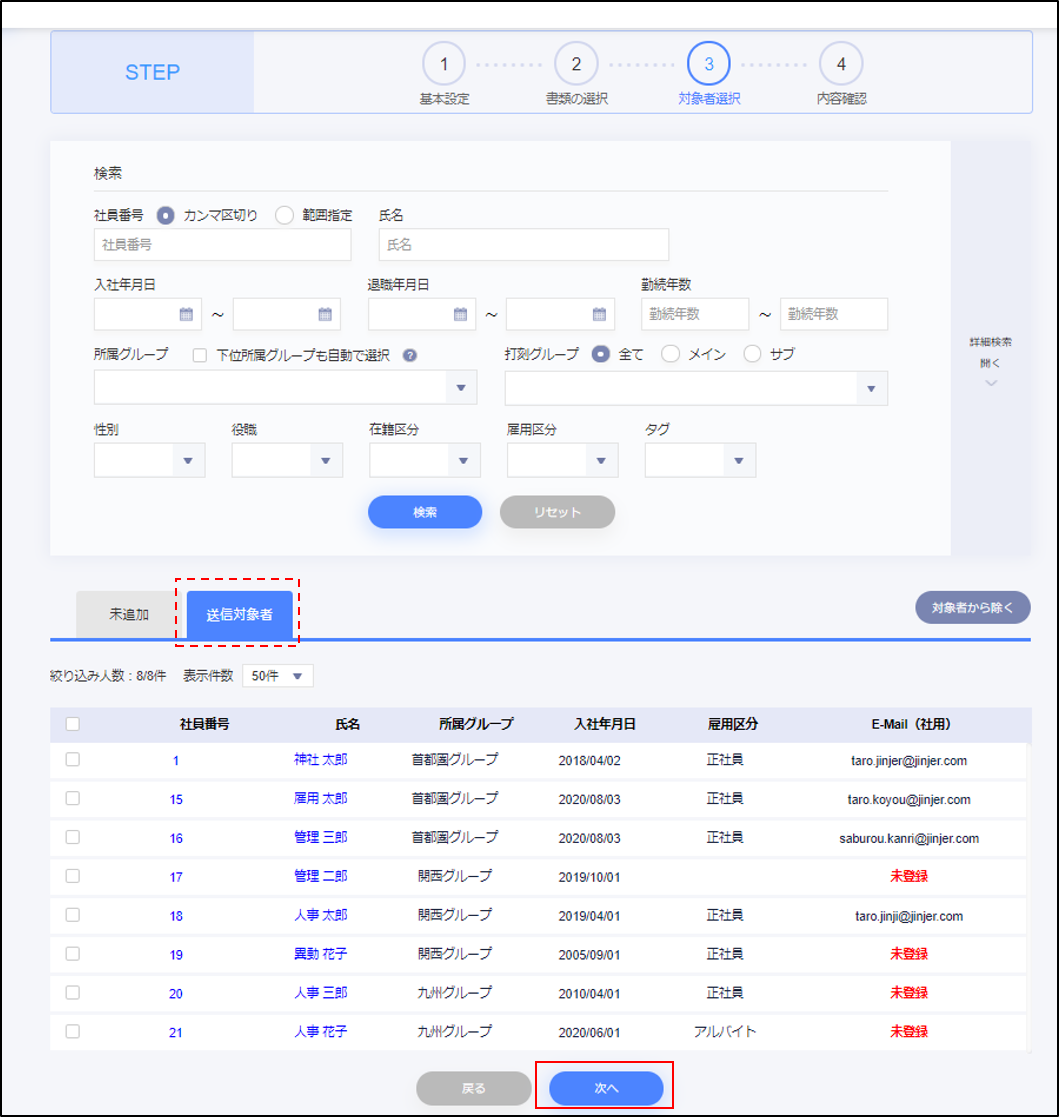The width and height of the screenshot is (1059, 1117).
Task: Click step 2 書類の選択 circle
Action: (x=576, y=63)
